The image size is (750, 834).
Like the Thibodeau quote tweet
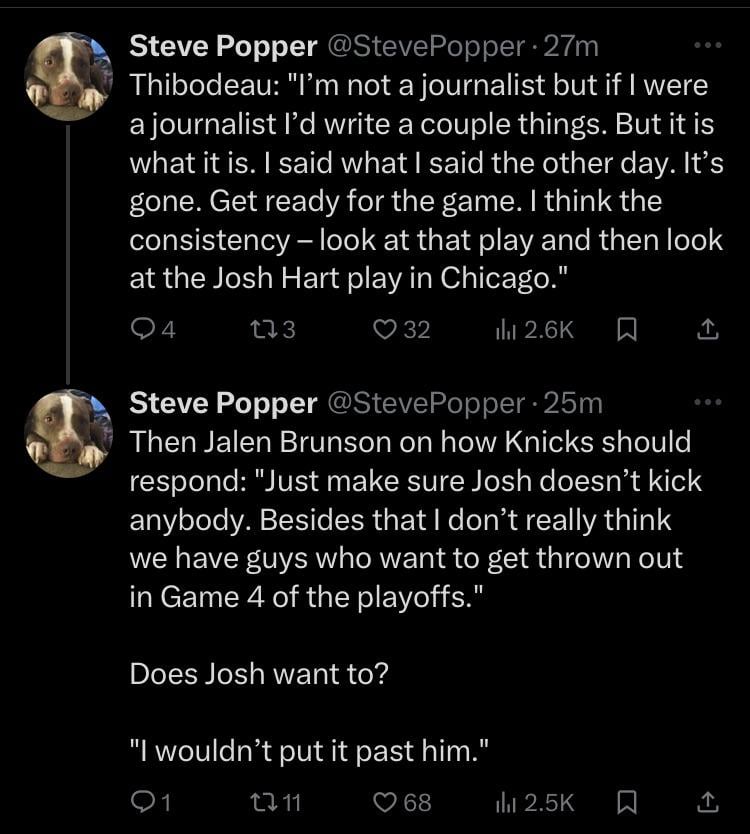385,329
